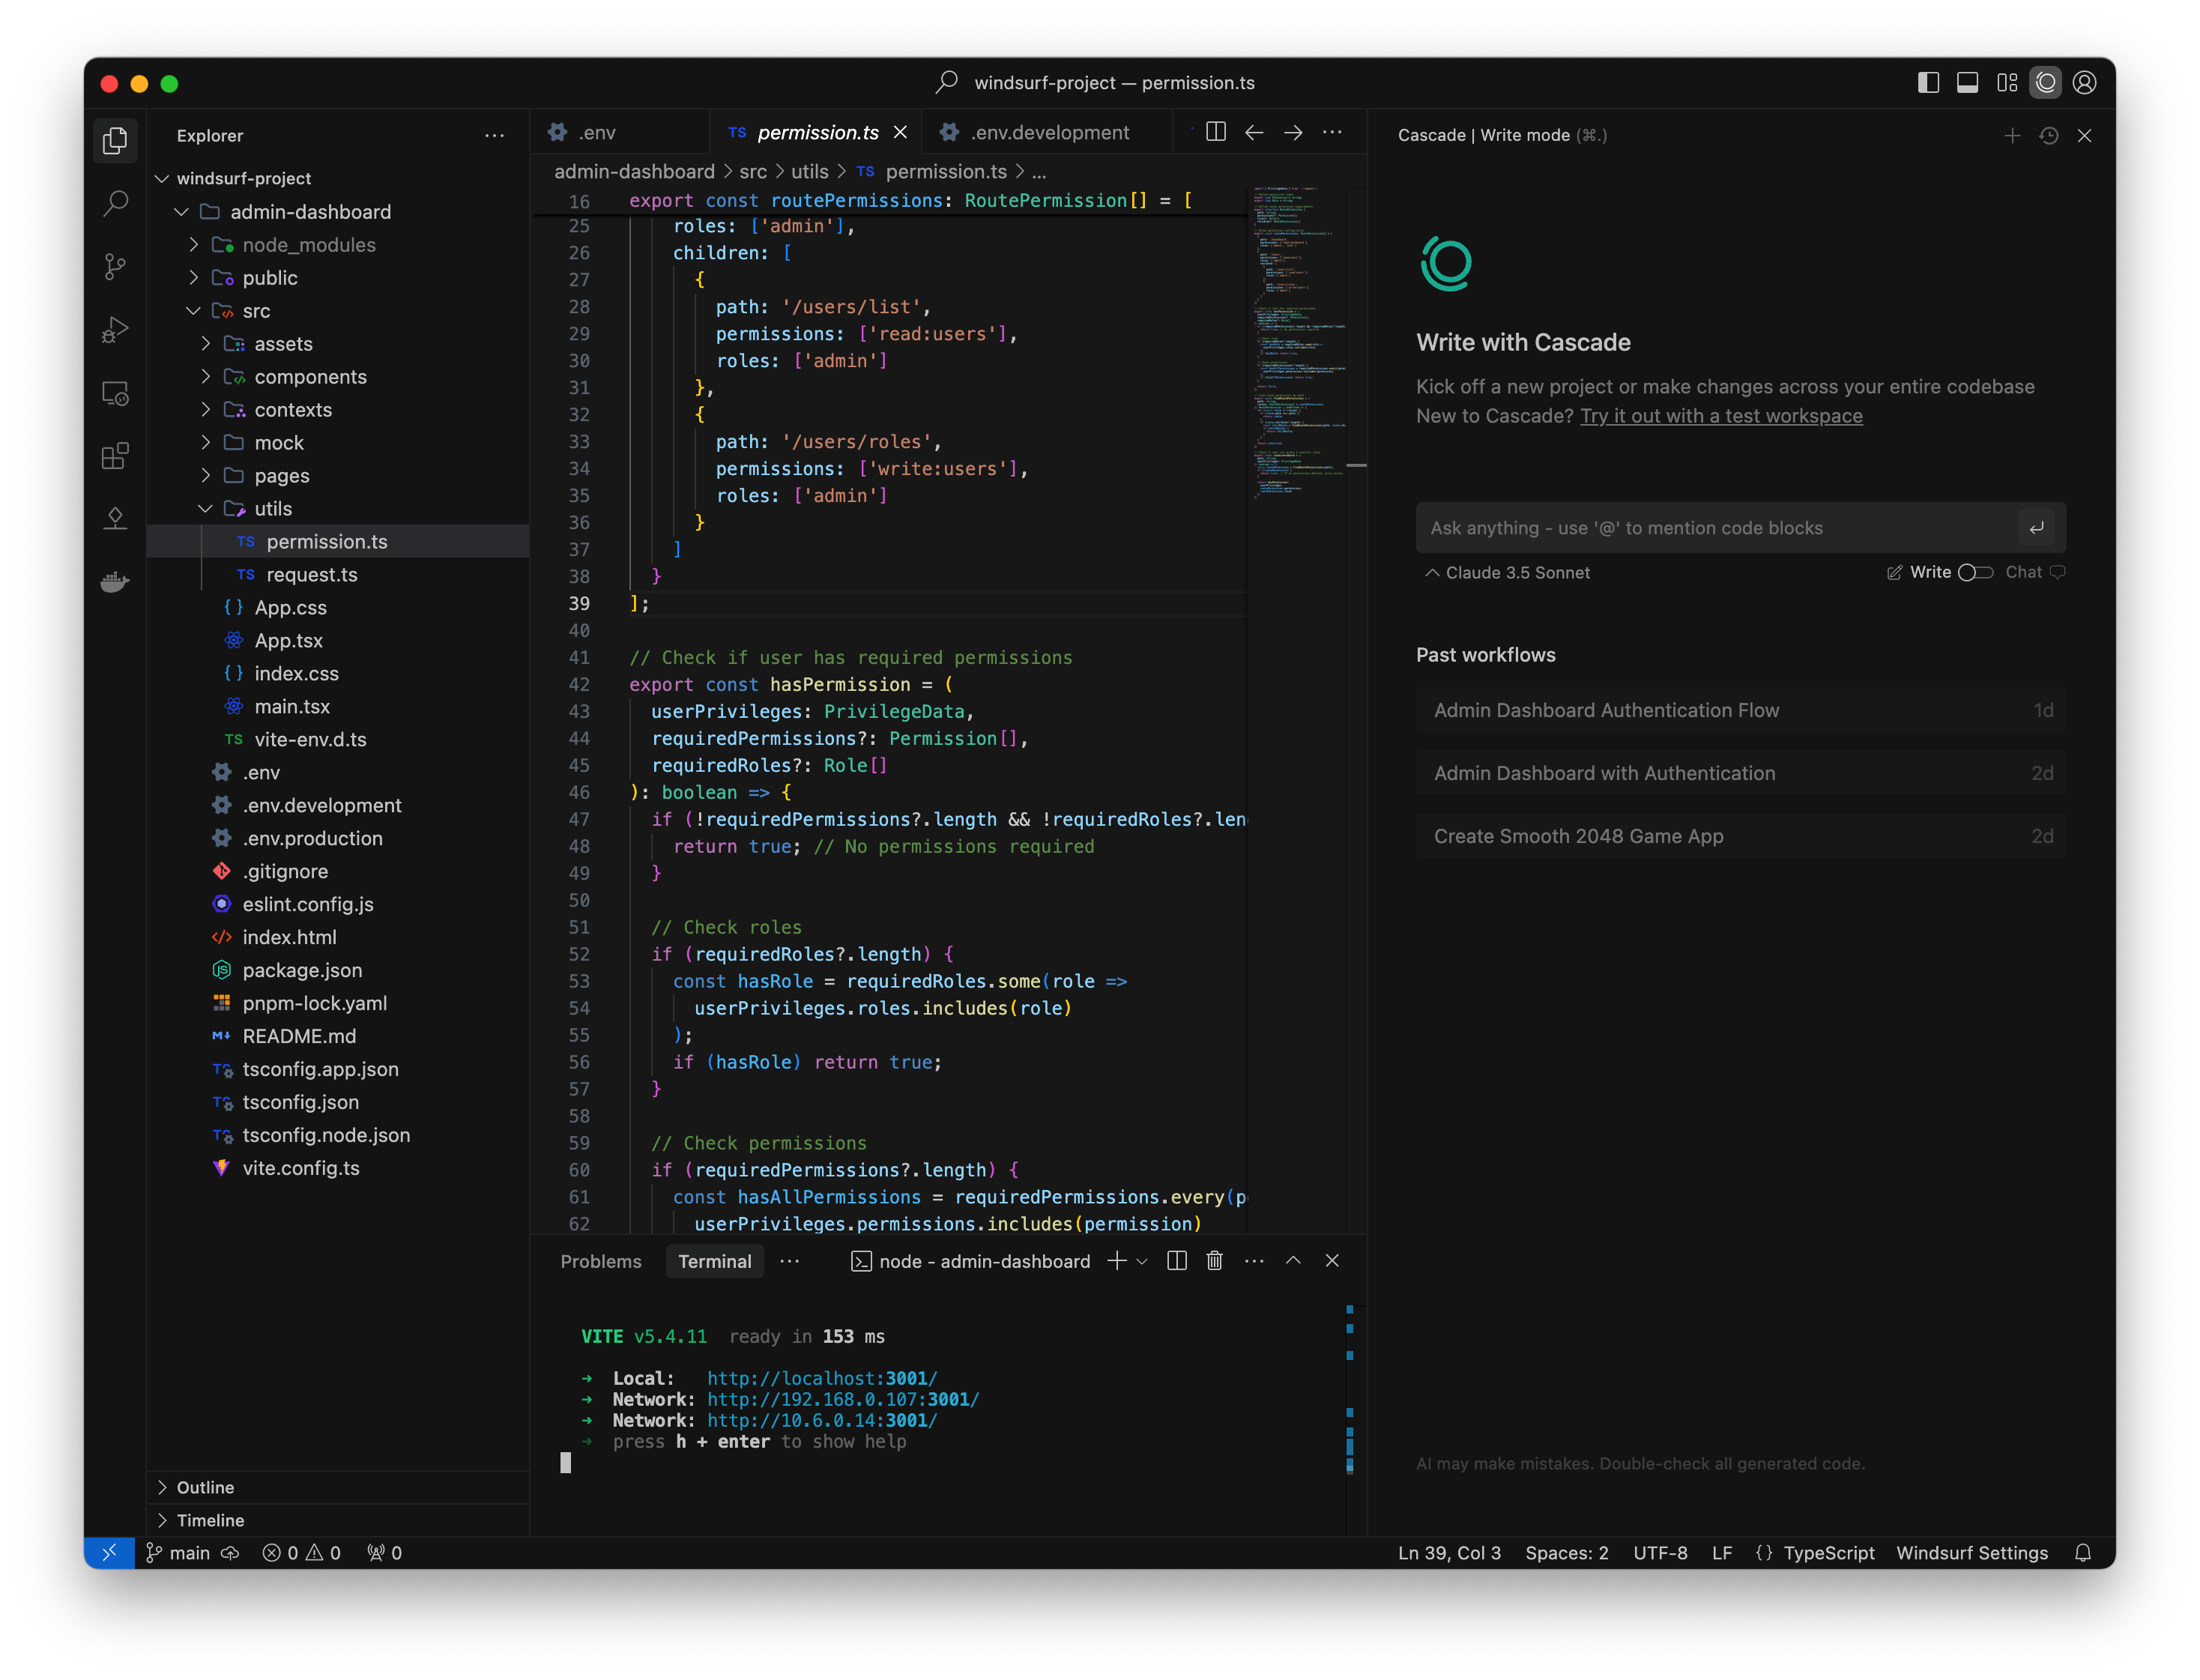
Task: Click the Cascade Ask anything input field
Action: pyautogui.click(x=1715, y=528)
